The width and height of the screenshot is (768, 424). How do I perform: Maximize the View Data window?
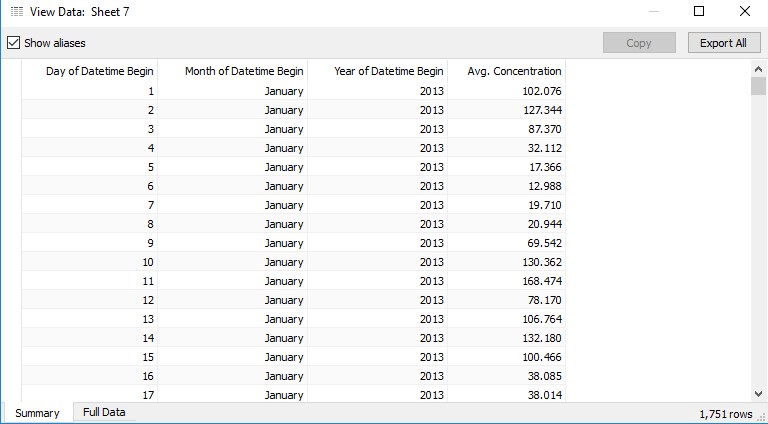tap(699, 11)
